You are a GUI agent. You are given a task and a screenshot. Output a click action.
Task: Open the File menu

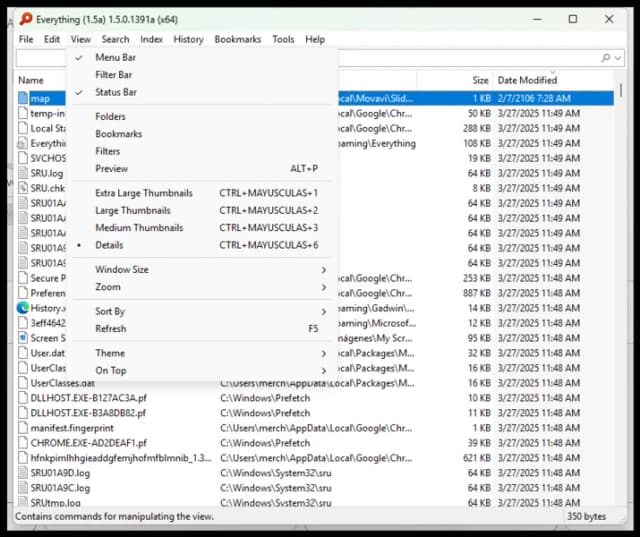click(x=26, y=40)
